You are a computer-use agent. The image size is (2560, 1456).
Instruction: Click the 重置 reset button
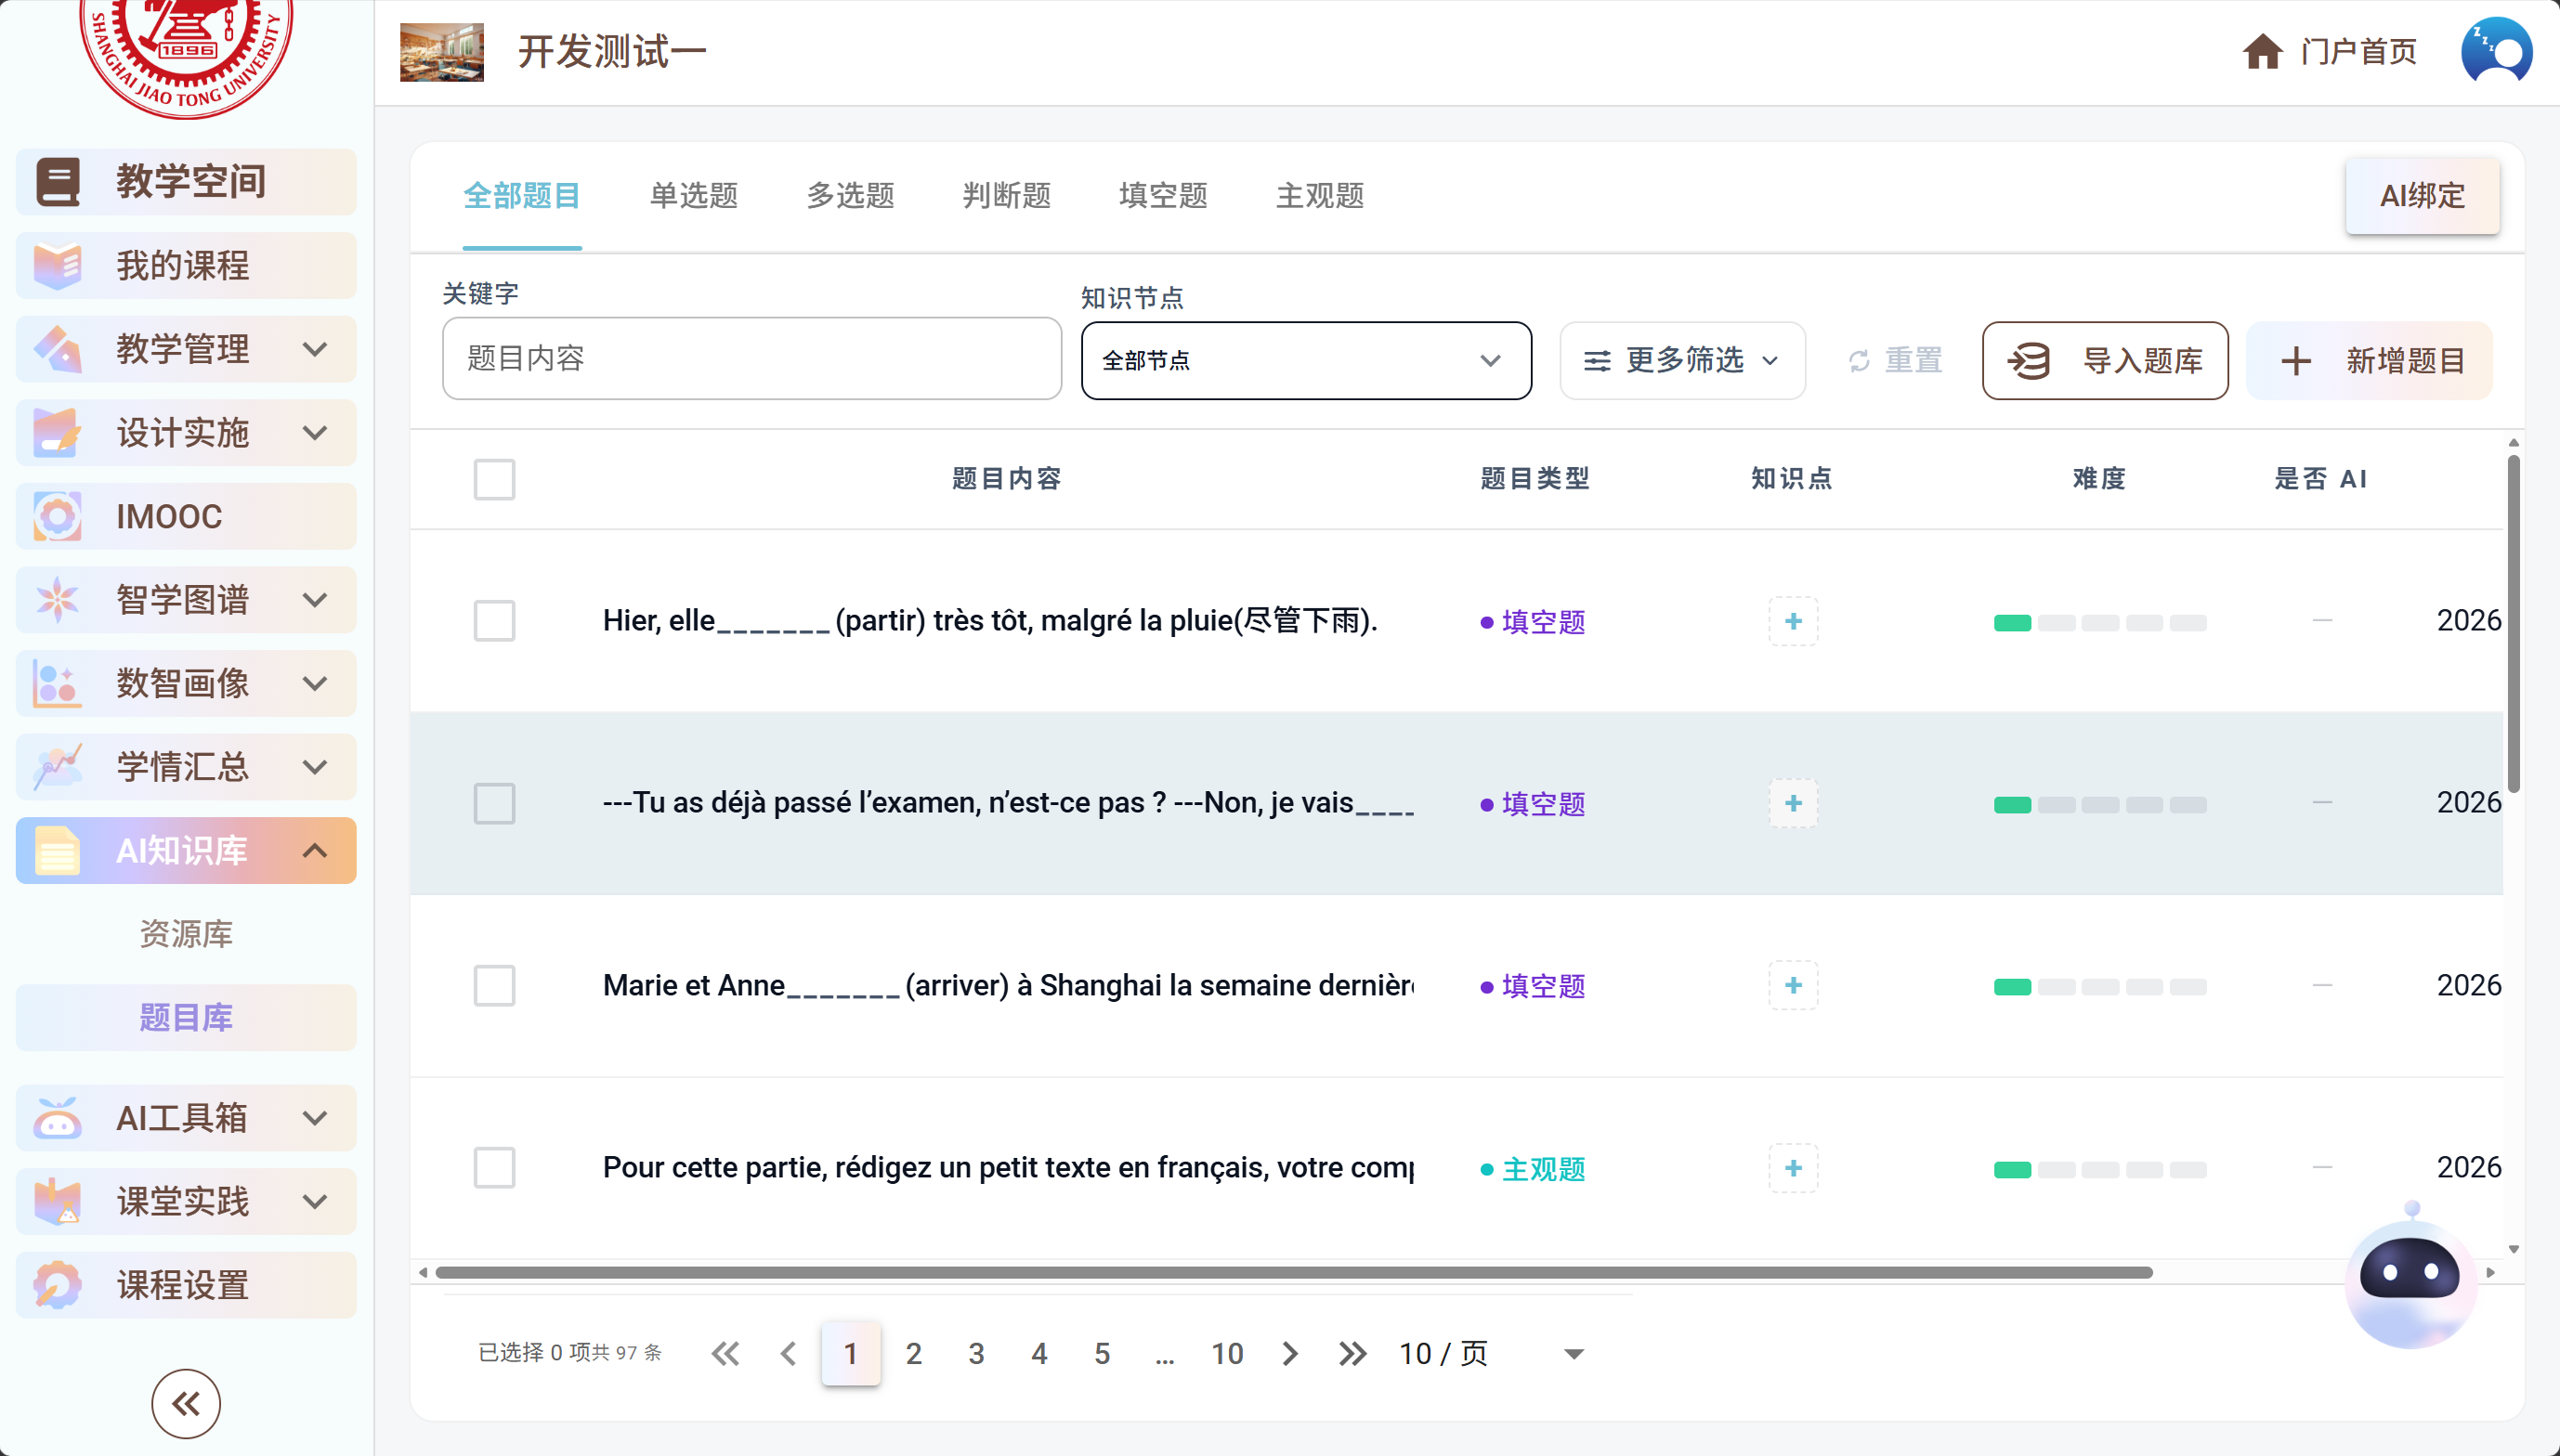[1895, 360]
